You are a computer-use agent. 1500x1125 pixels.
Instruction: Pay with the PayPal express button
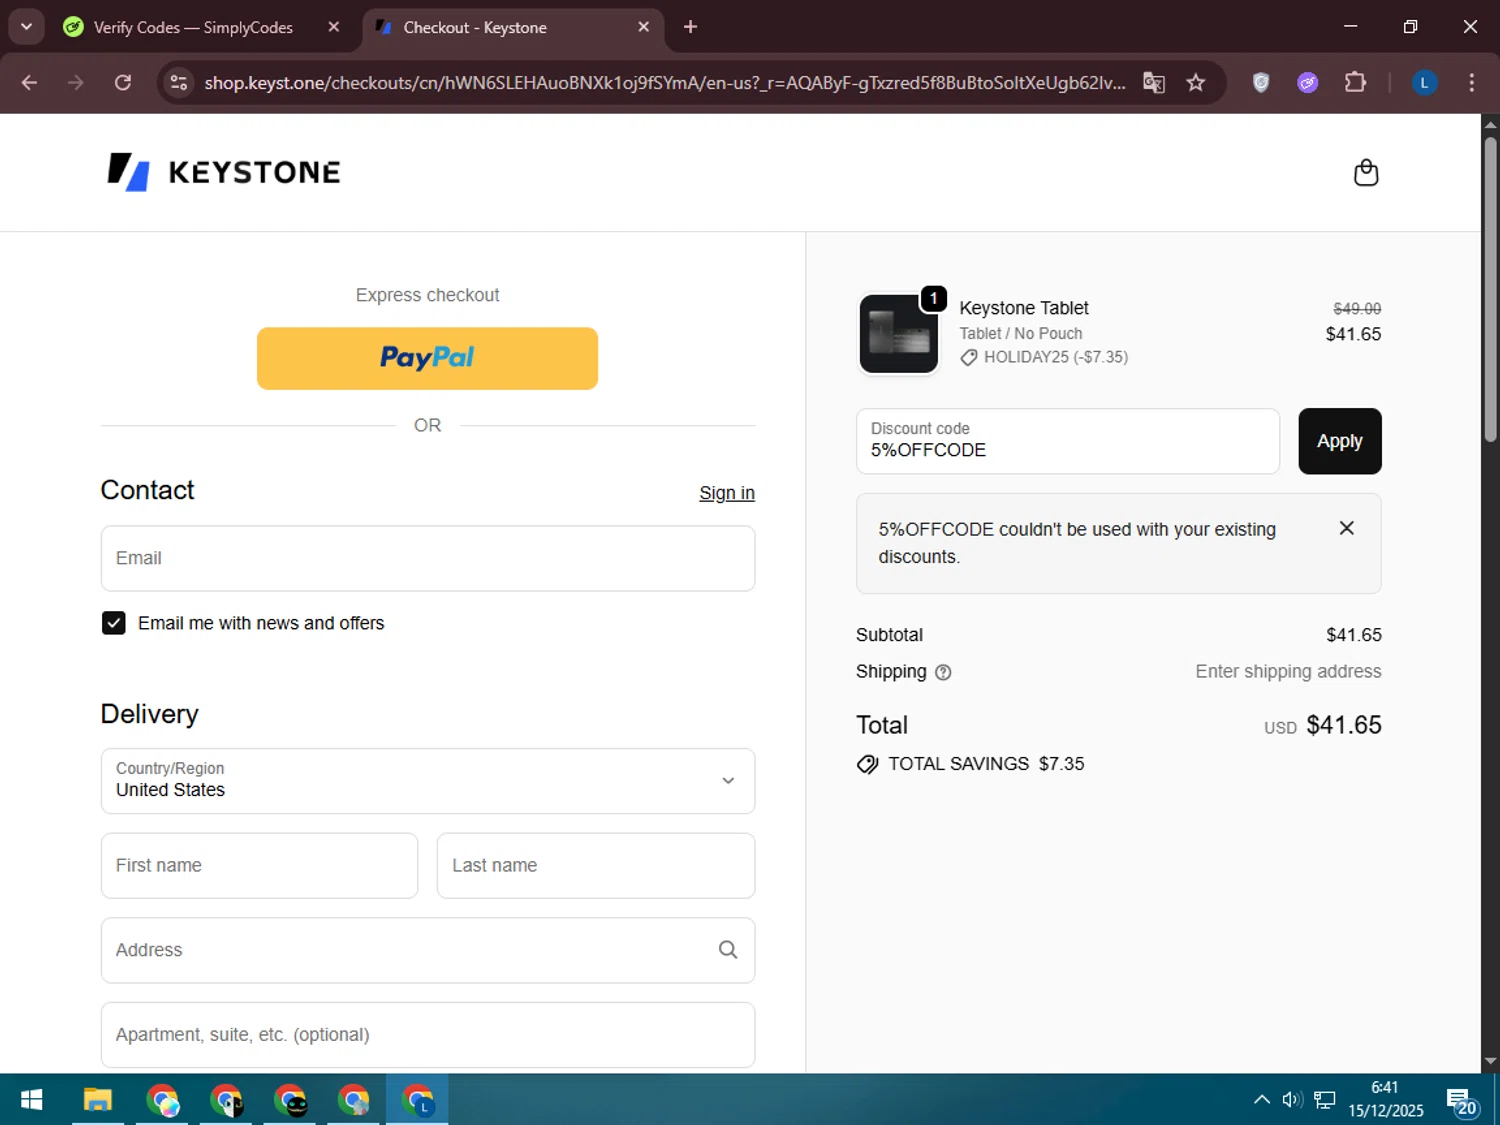click(x=428, y=358)
